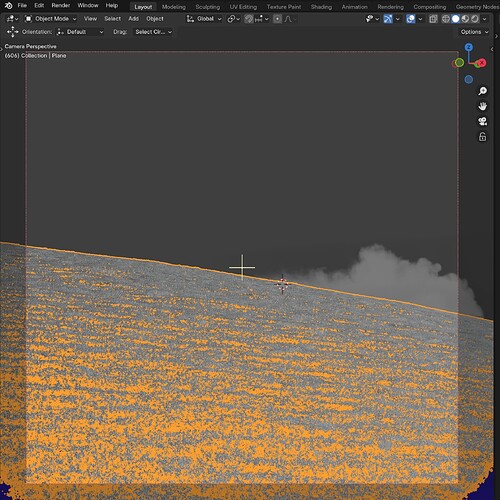This screenshot has height=500, width=500.
Task: Toggle the Show Gizmo button
Action: (x=388, y=19)
